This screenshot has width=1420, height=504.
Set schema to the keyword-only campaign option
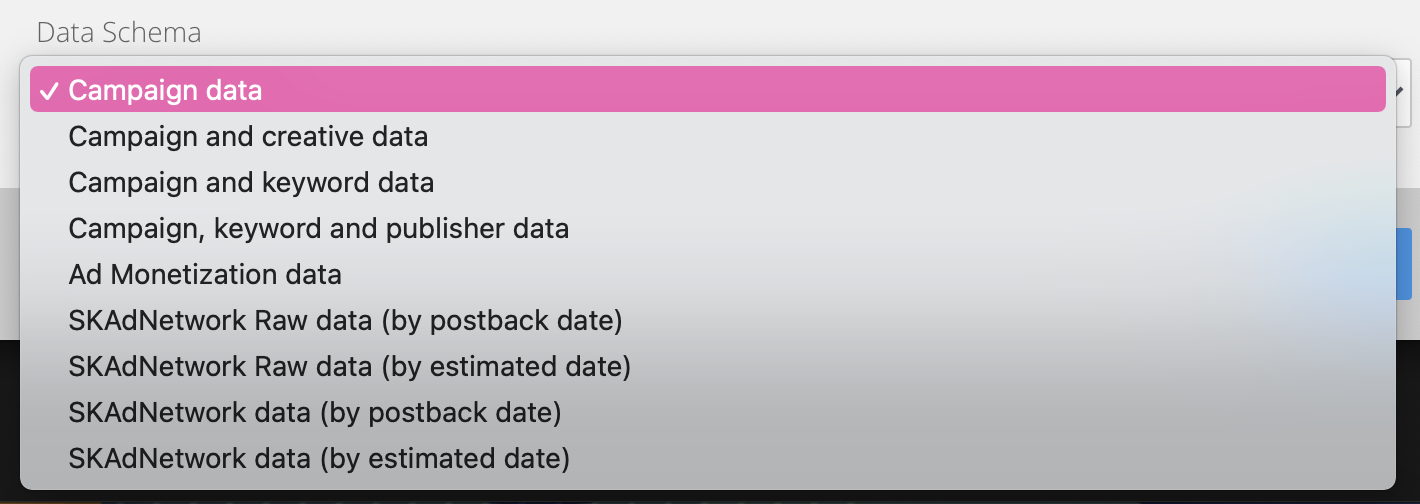[x=251, y=183]
